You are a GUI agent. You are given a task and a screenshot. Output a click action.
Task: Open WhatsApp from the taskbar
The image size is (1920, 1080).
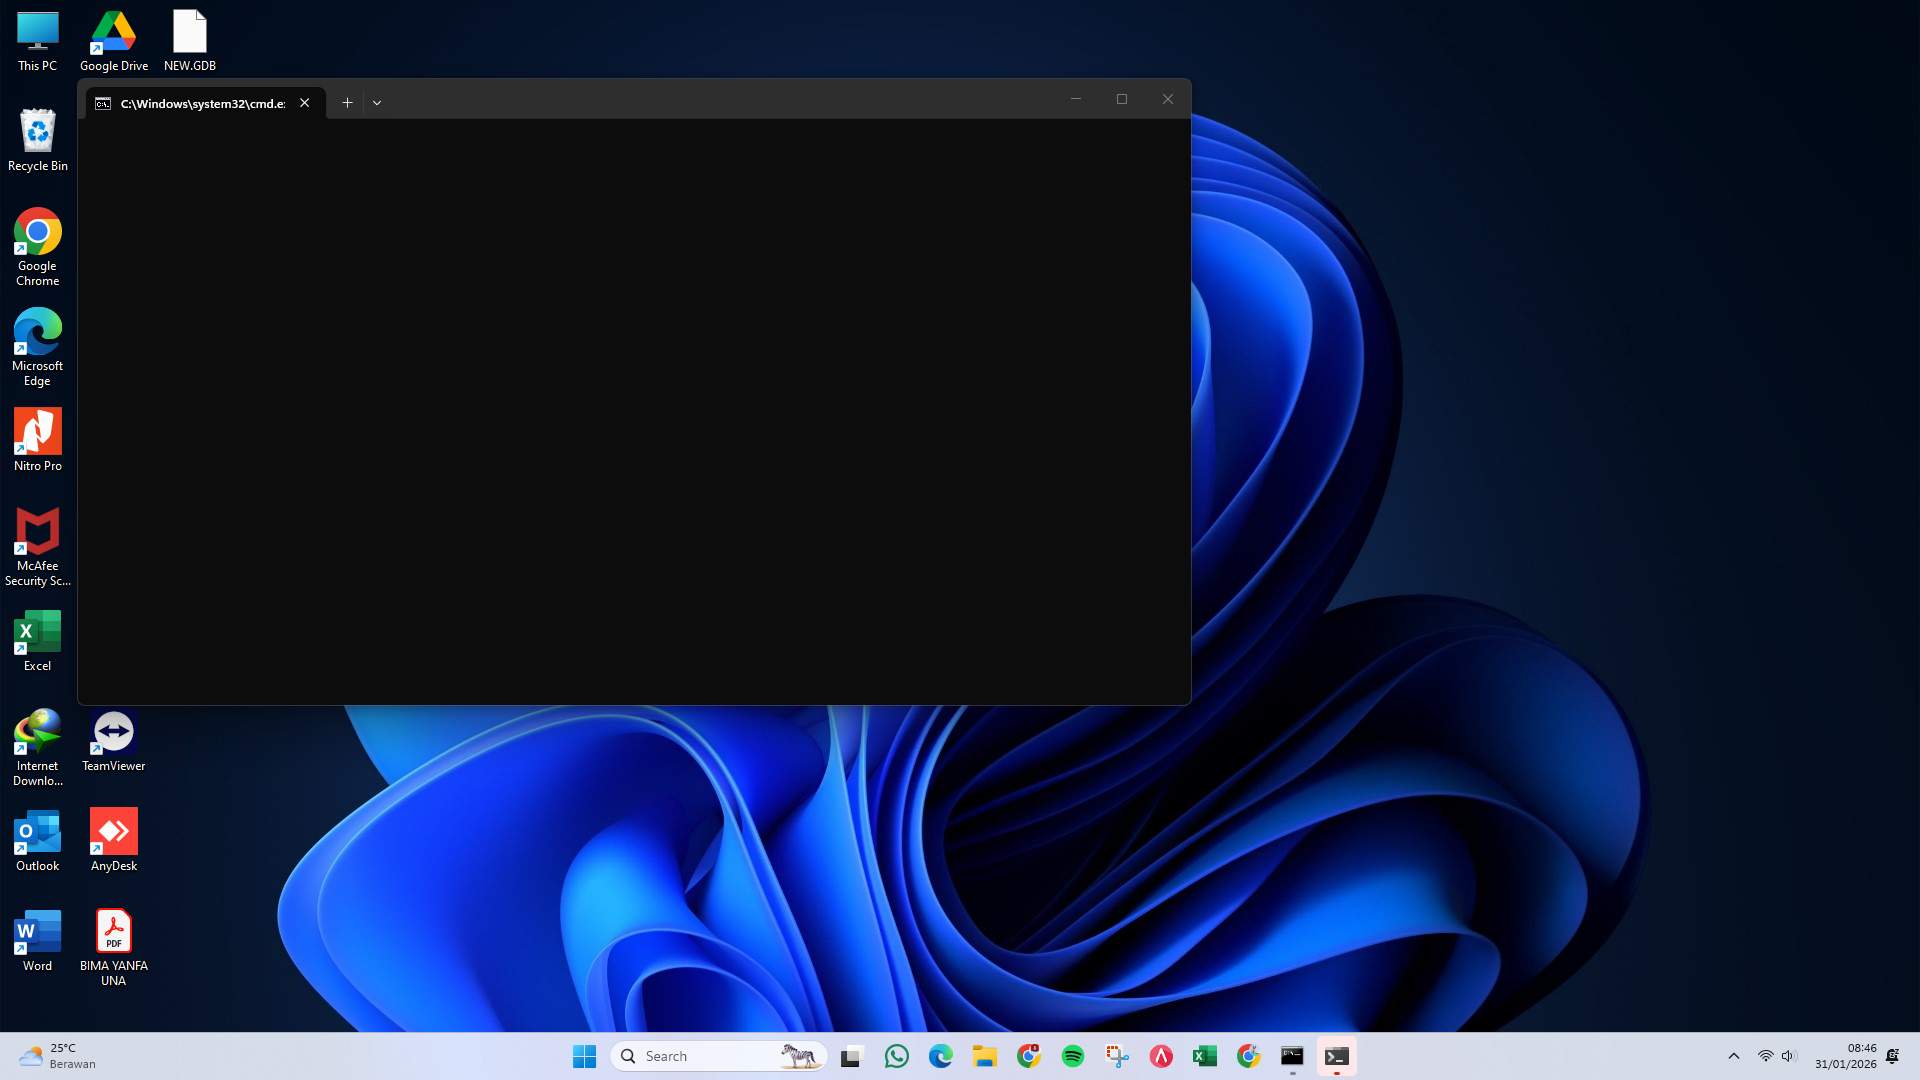[x=896, y=1055]
